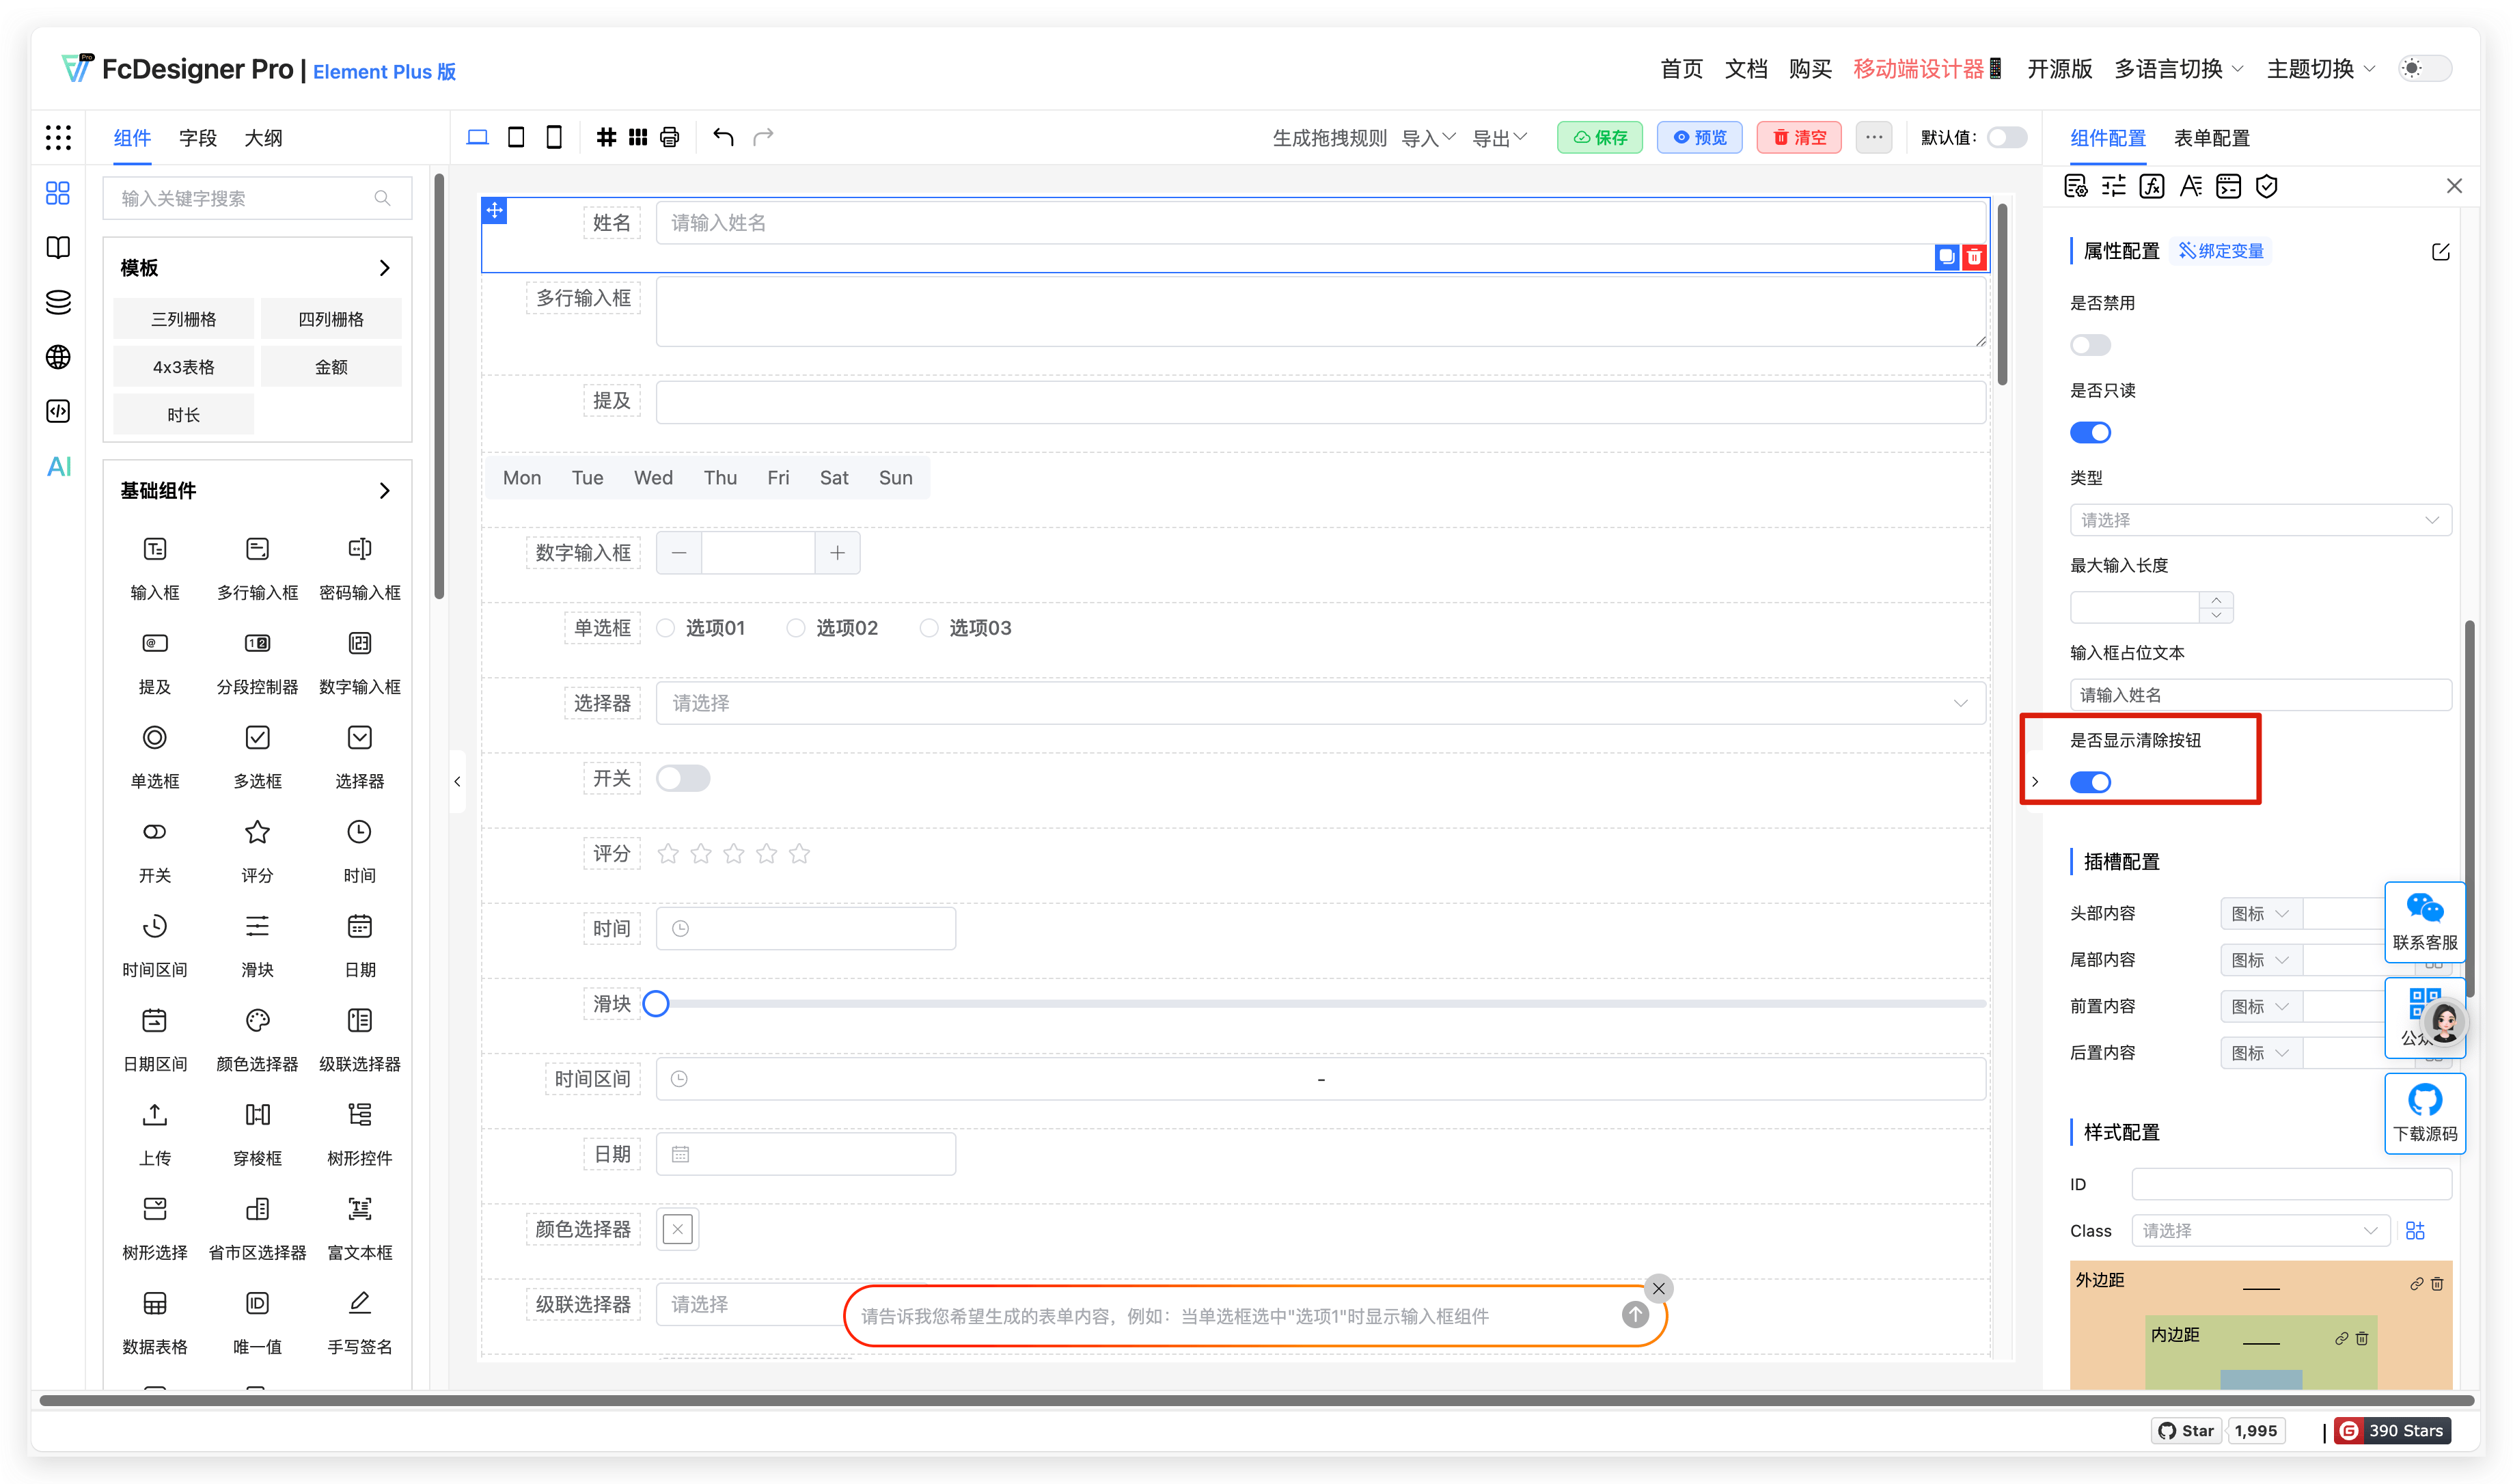Click the 滑块 slider handle

tap(656, 1004)
